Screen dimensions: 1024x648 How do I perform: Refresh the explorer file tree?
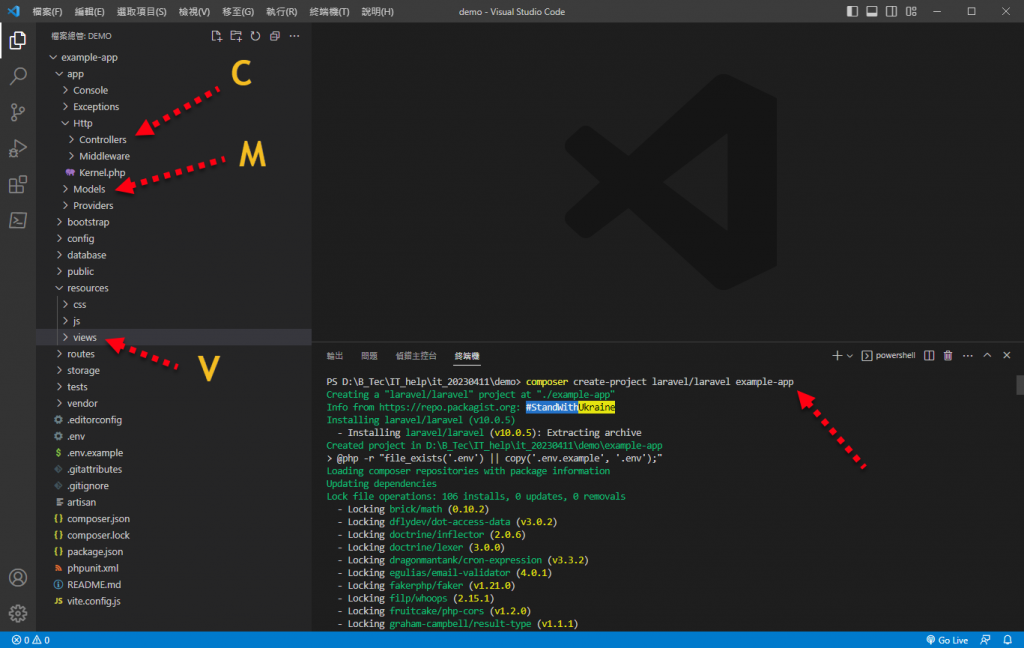point(255,36)
